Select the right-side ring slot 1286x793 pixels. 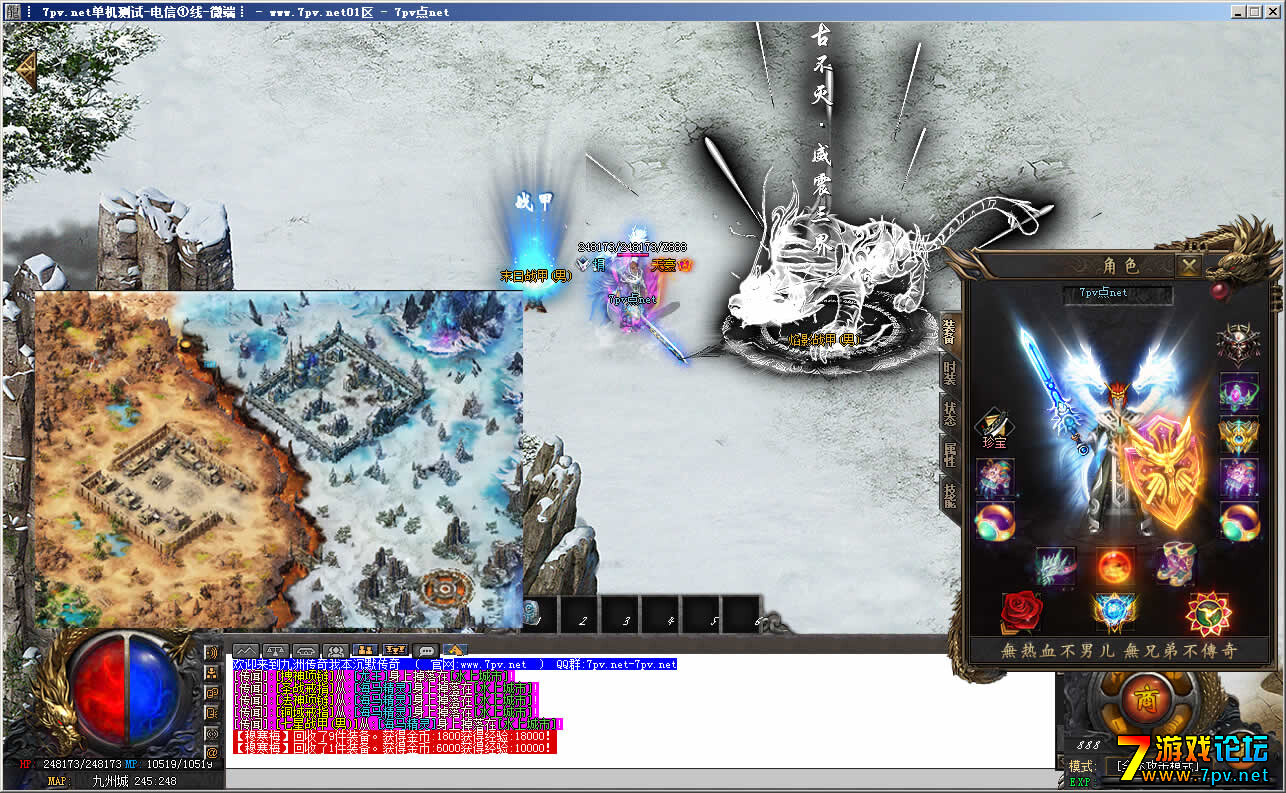[1238, 522]
